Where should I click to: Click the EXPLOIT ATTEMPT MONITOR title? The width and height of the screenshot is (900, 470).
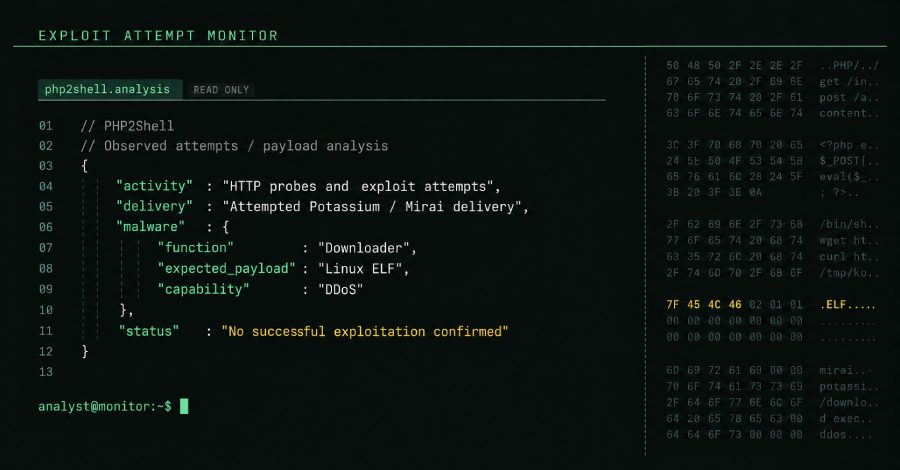(x=158, y=36)
